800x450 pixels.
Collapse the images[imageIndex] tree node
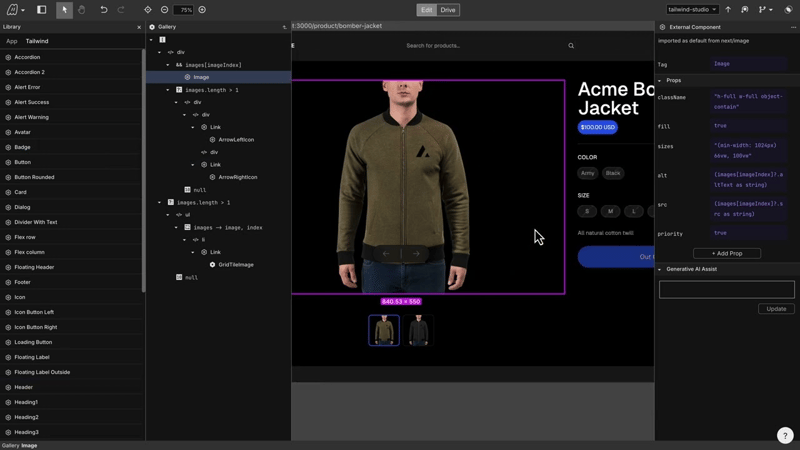168,65
